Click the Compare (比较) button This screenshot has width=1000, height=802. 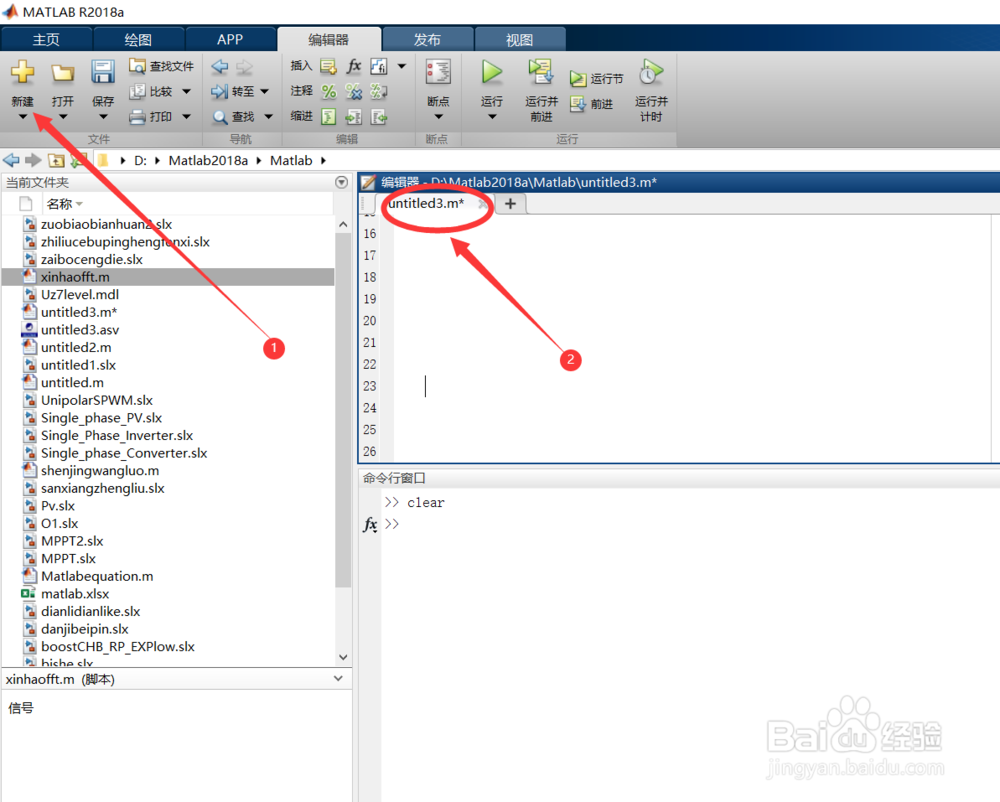tap(152, 92)
